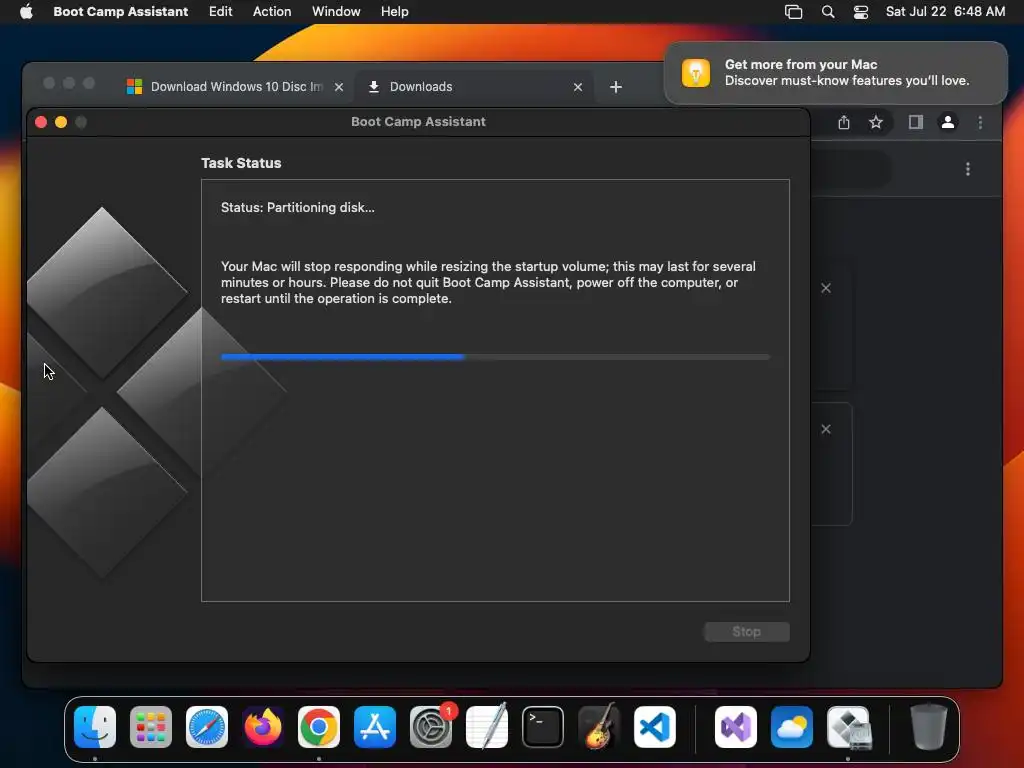This screenshot has width=1024, height=768.
Task: Close the Download Windows 10 tab
Action: [x=339, y=87]
